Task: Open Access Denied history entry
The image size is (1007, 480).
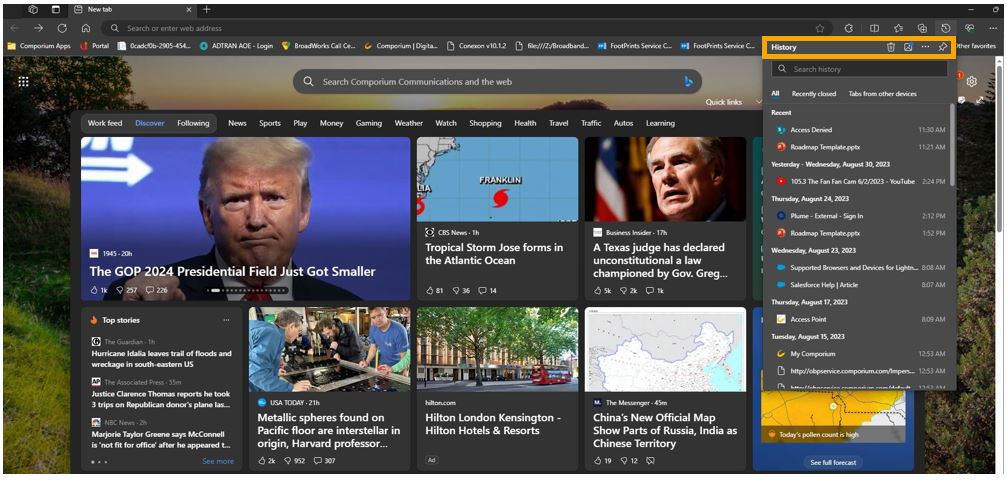Action: [x=859, y=130]
